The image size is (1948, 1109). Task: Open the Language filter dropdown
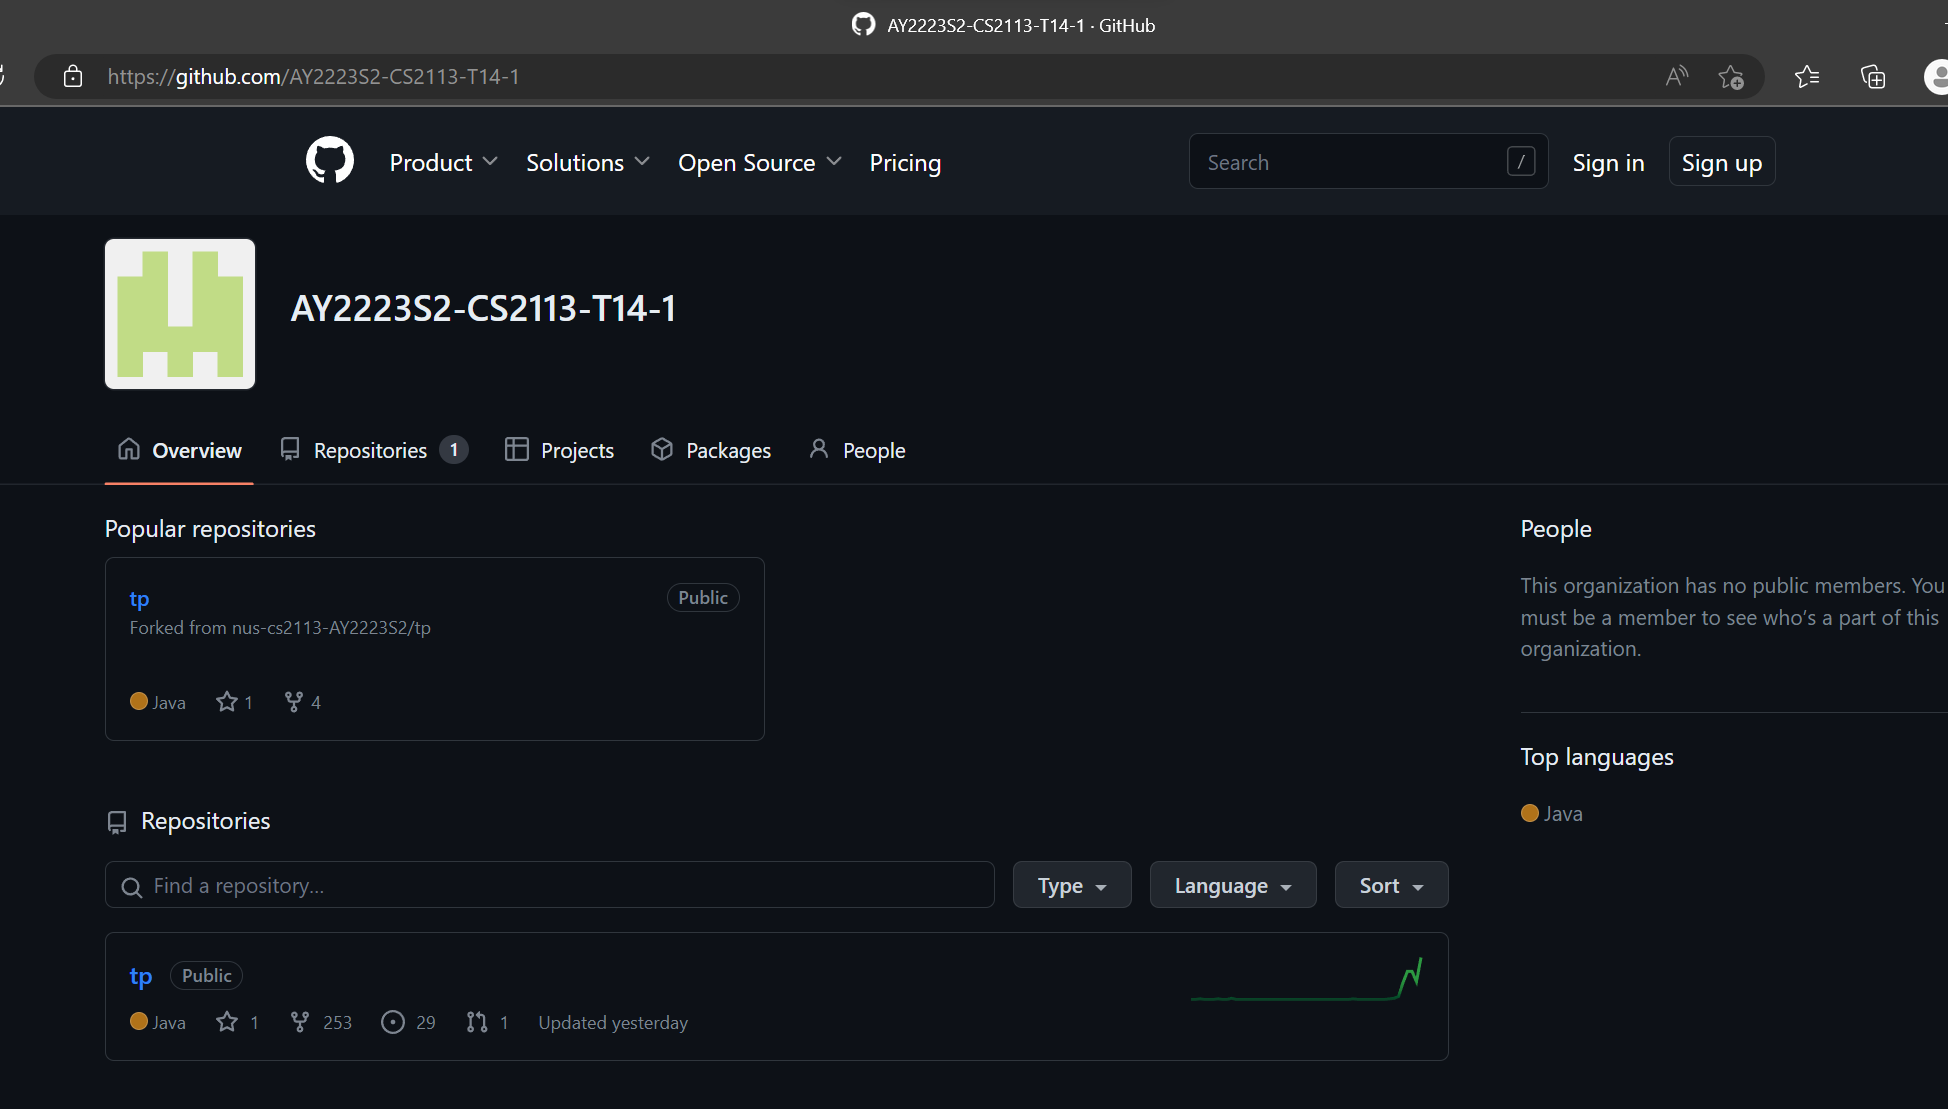(1232, 885)
